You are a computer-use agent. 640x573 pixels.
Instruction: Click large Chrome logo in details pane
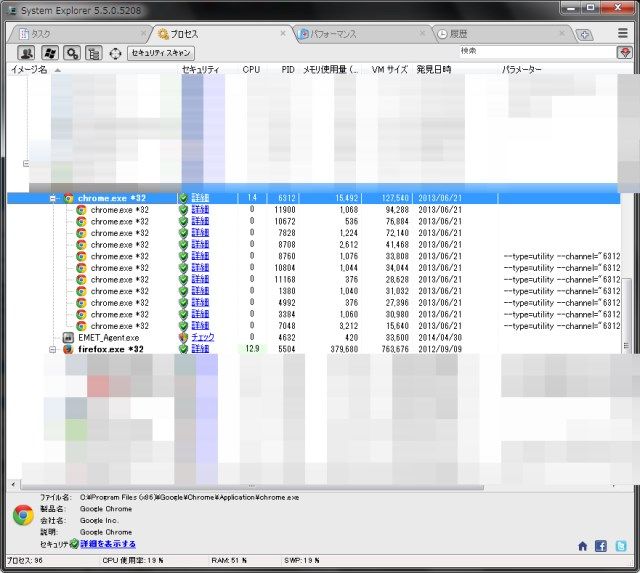23,515
